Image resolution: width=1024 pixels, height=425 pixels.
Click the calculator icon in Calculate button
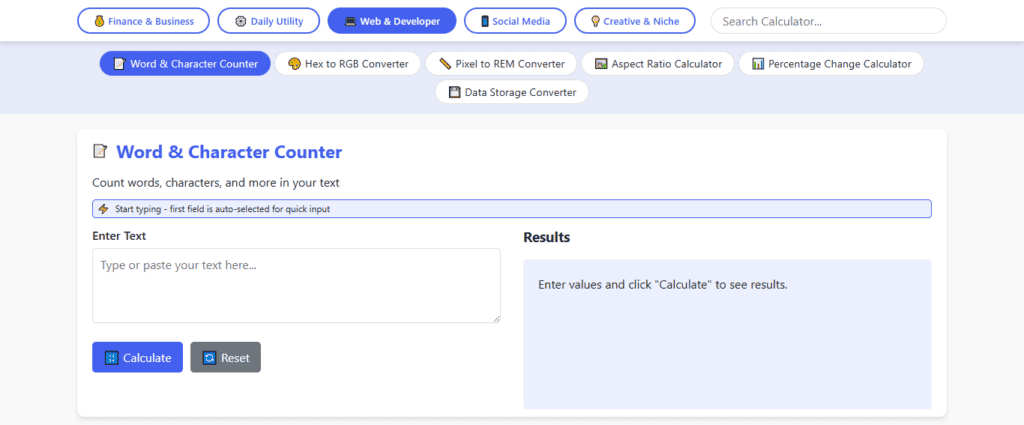[x=111, y=358]
